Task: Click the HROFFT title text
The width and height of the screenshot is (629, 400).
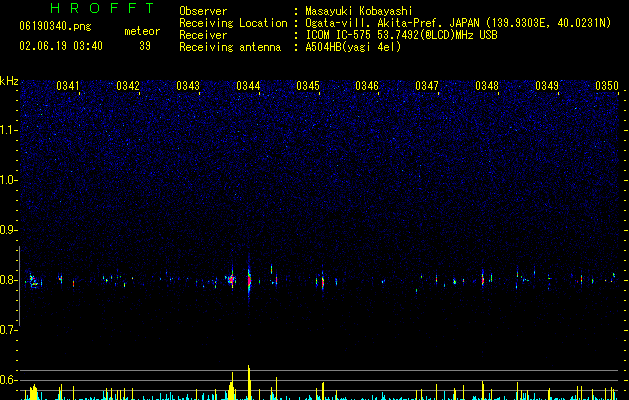Action: click(x=102, y=8)
